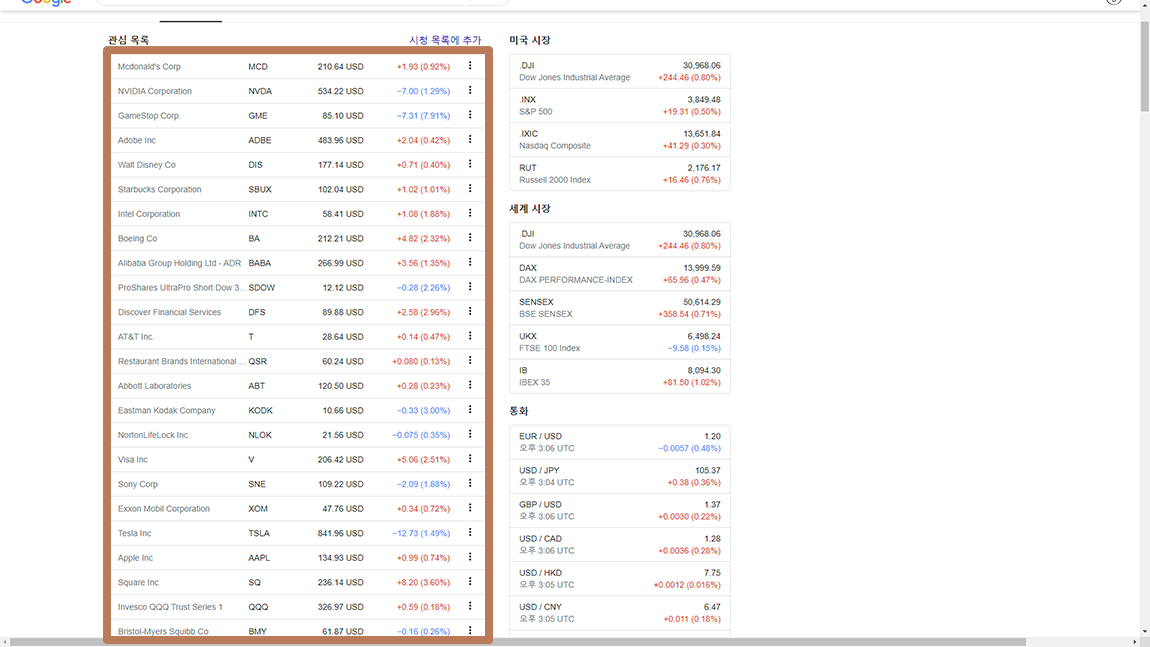Open the IBEX 35 card
1150x647 pixels.
[x=620, y=376]
